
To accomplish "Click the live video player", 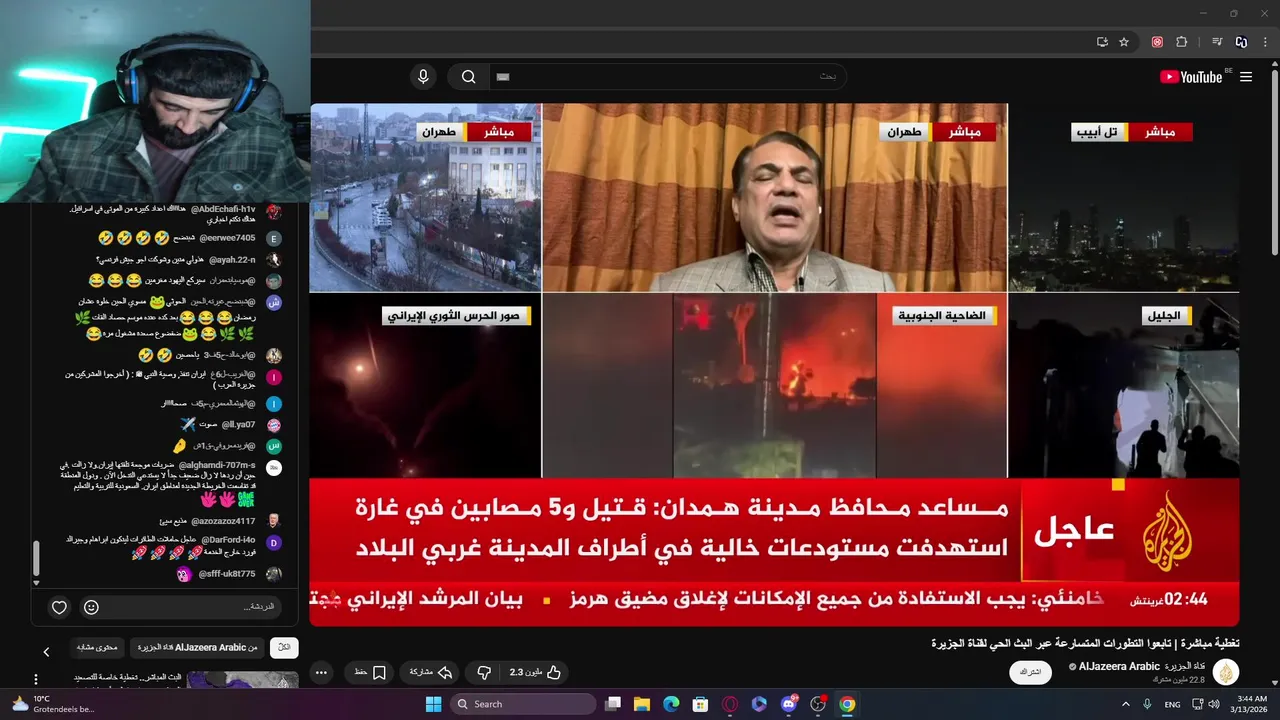I will [x=774, y=364].
